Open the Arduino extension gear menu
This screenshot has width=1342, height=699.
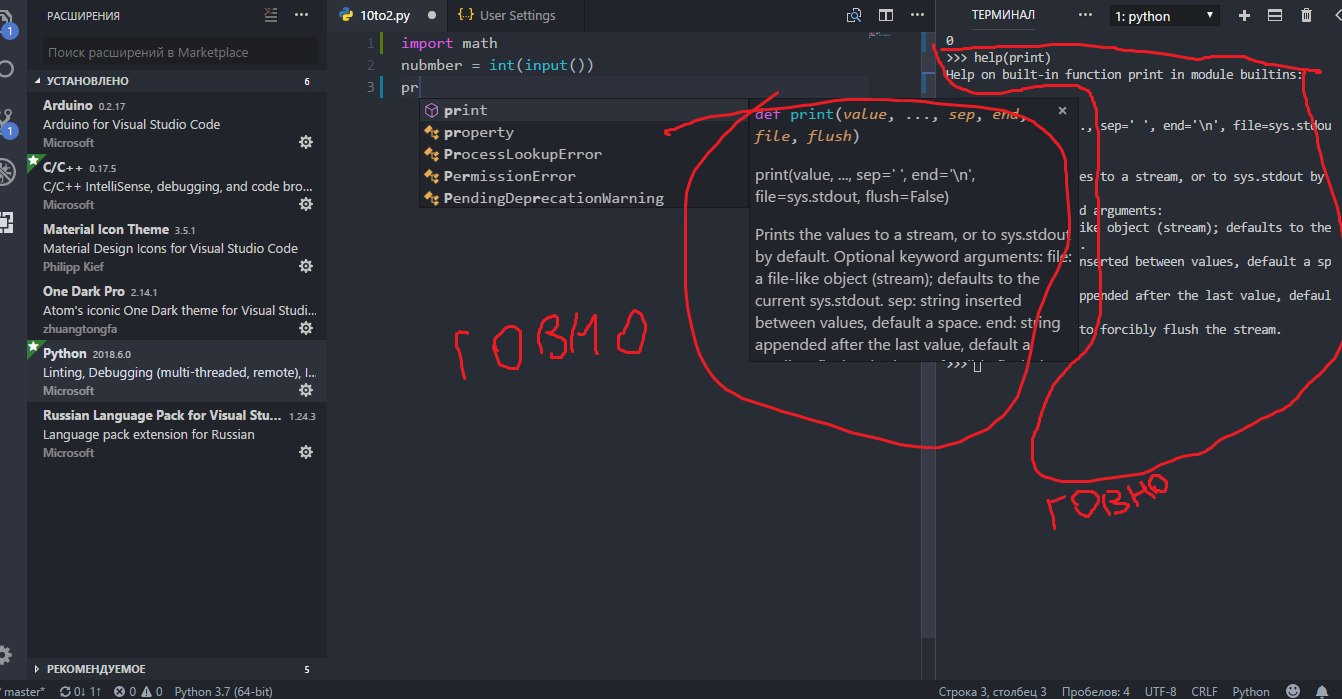(x=306, y=143)
